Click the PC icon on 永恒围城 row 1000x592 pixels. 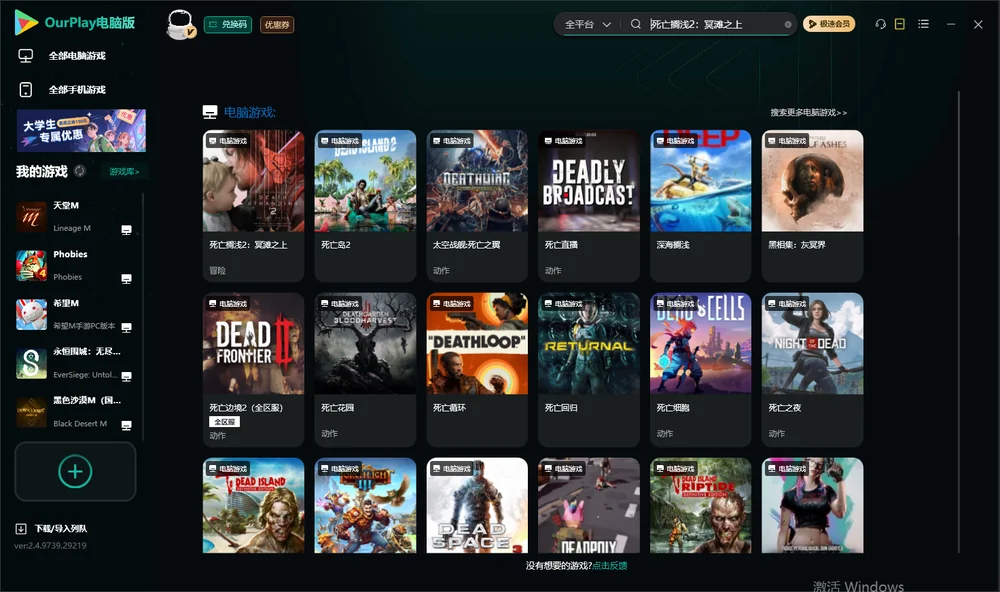pyautogui.click(x=126, y=376)
